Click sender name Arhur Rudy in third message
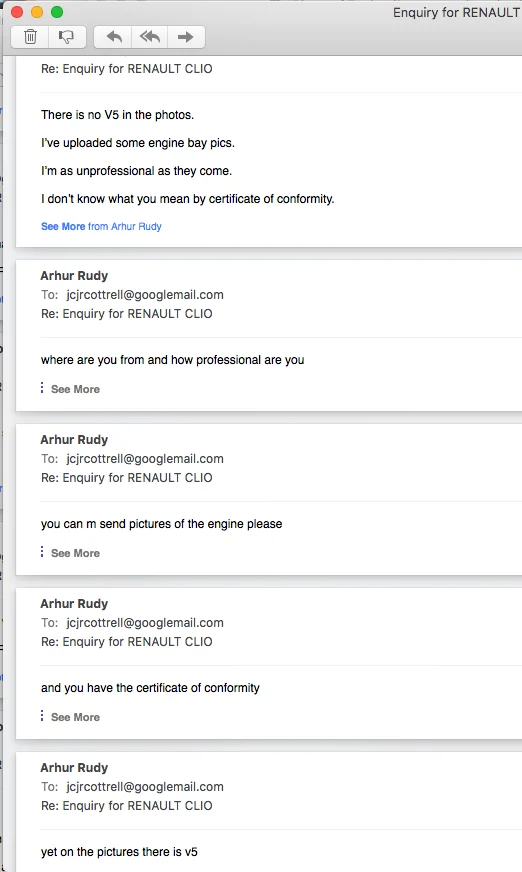This screenshot has width=522, height=872. 74,440
